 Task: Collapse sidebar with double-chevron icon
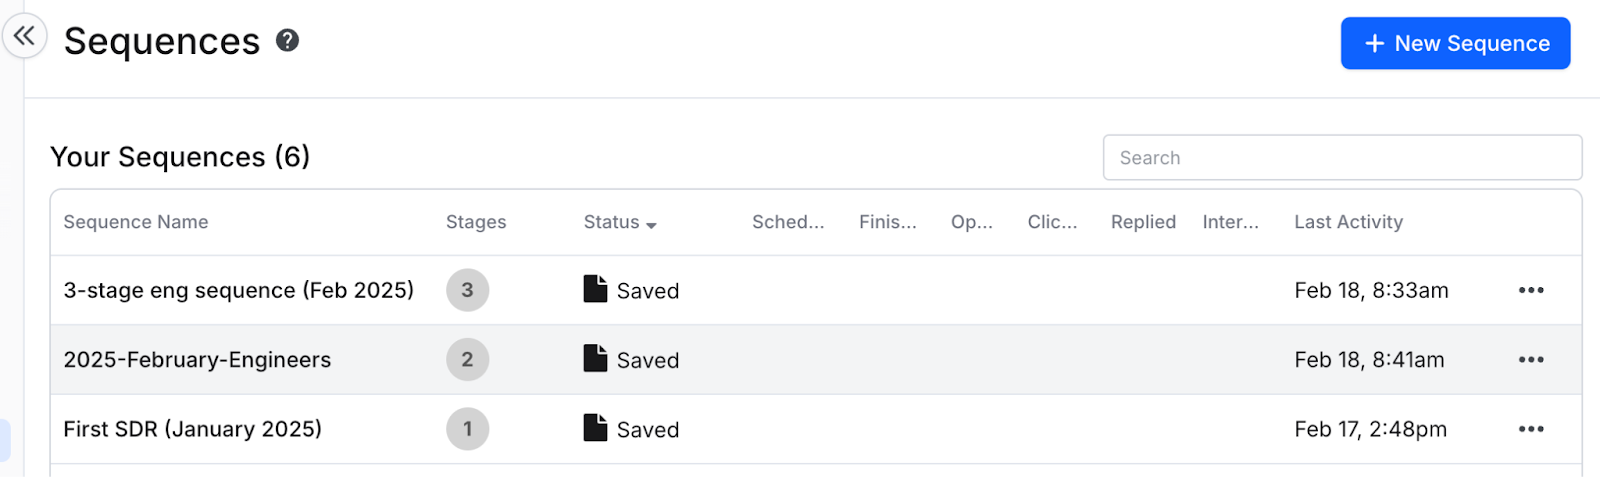point(24,37)
